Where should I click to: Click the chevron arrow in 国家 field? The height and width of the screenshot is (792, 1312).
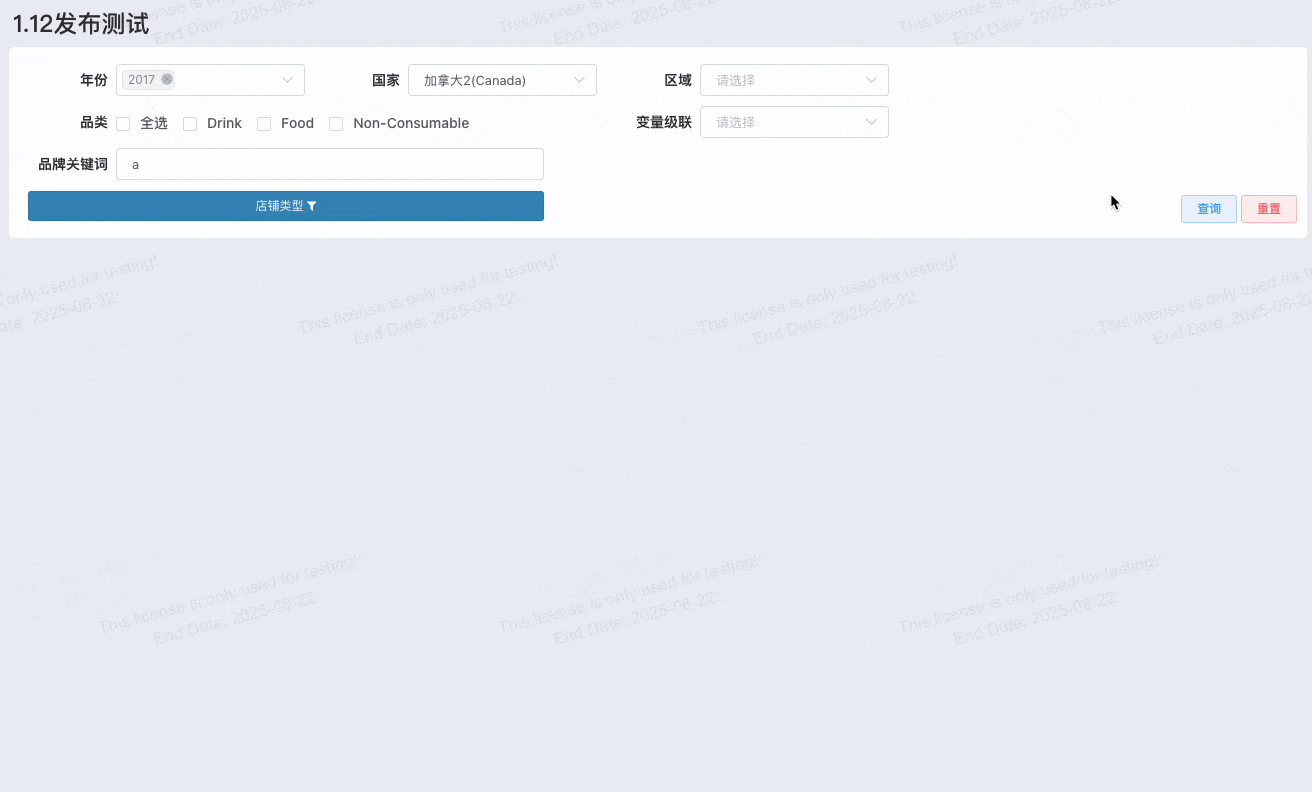(x=579, y=80)
